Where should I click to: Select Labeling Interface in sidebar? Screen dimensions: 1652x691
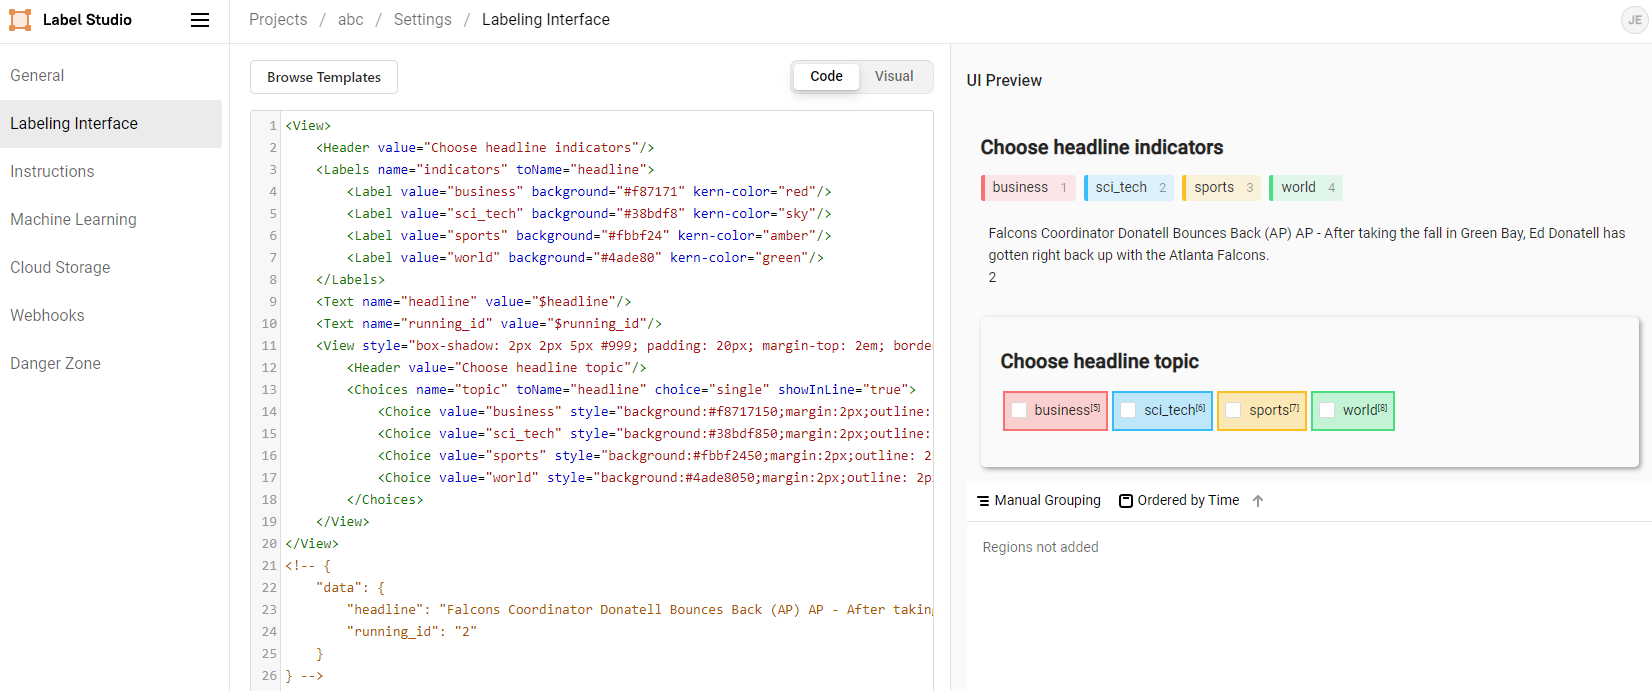(x=111, y=124)
